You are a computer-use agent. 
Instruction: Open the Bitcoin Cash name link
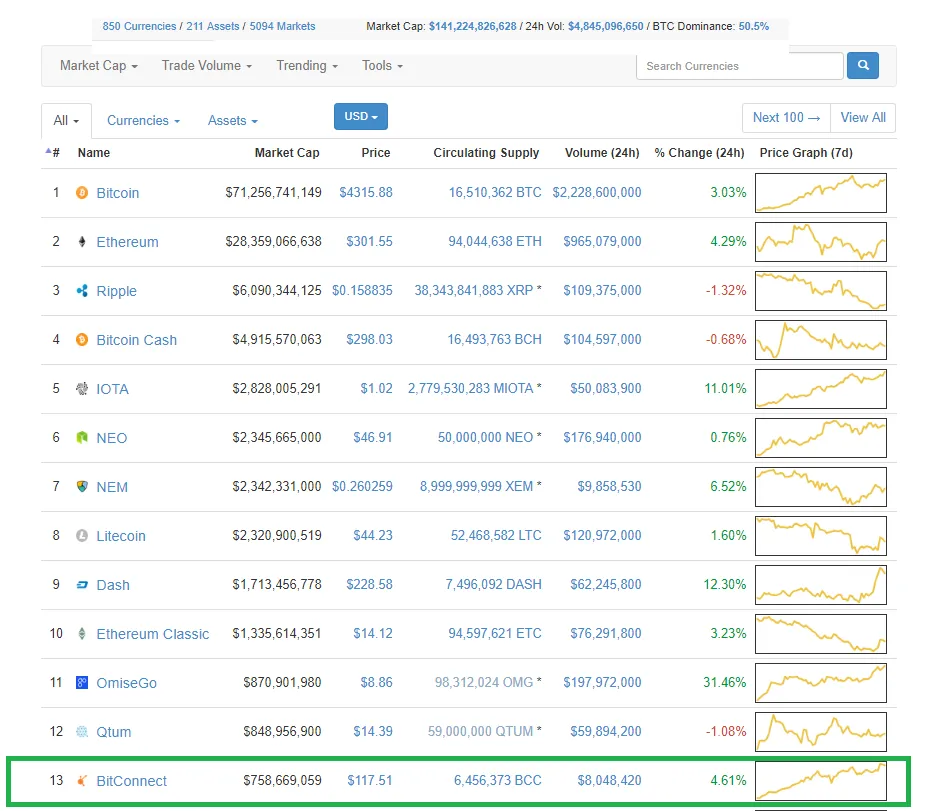click(136, 340)
